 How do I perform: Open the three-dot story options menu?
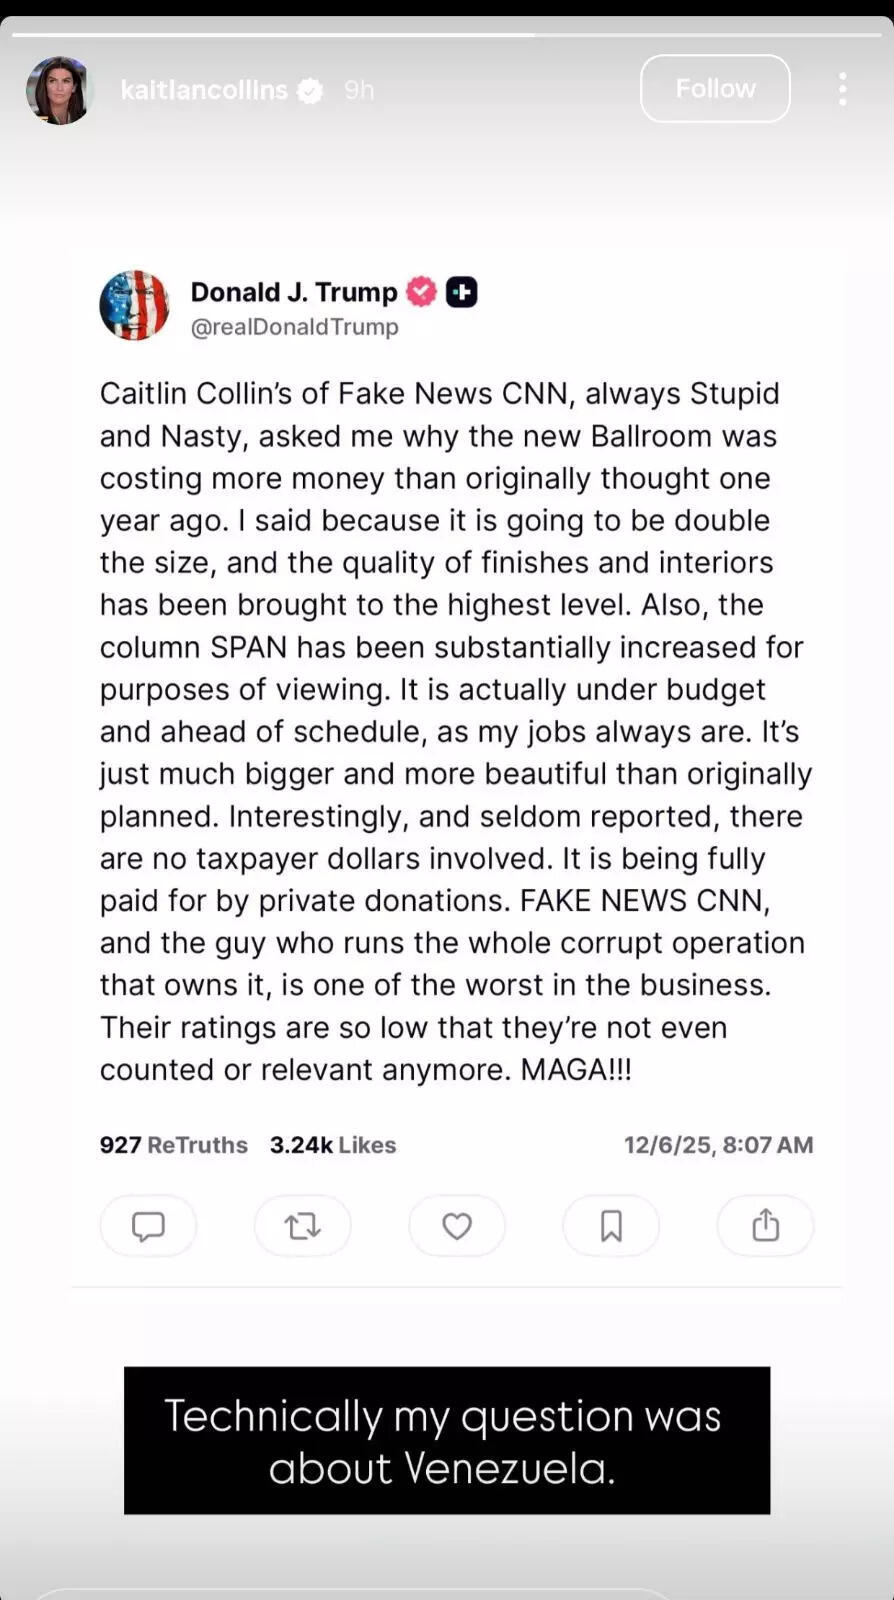click(x=842, y=89)
